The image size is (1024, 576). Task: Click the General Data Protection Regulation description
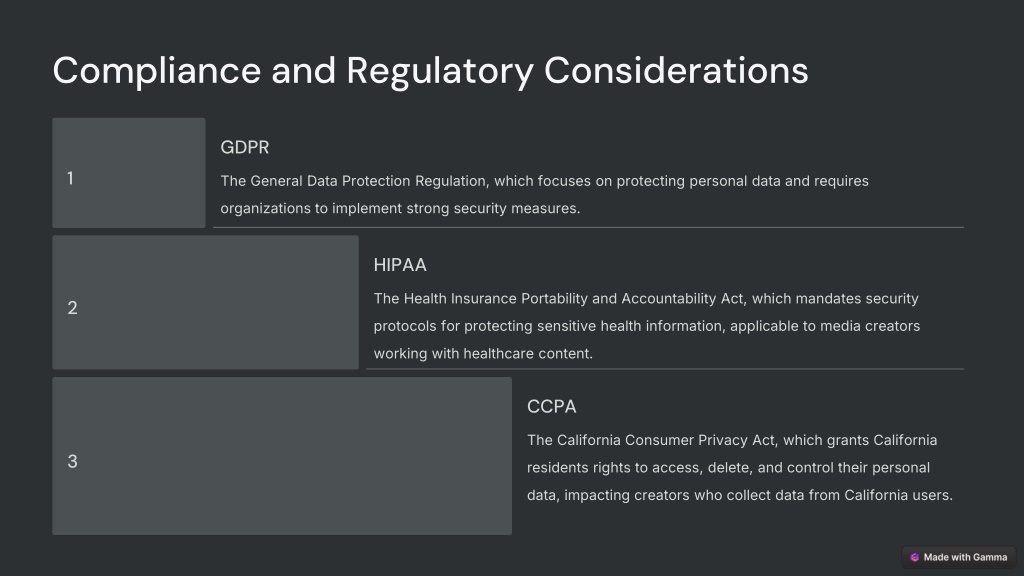[x=545, y=195]
